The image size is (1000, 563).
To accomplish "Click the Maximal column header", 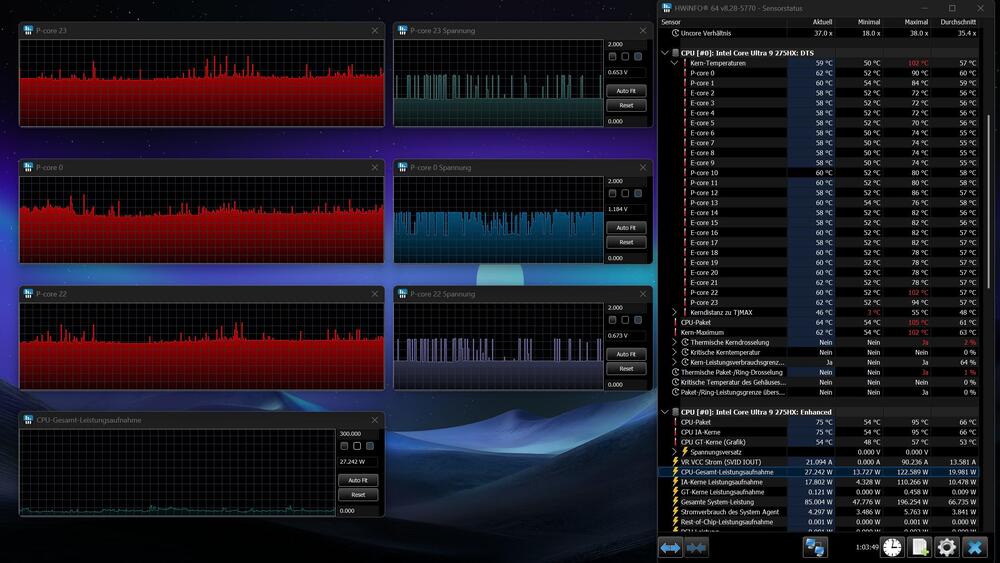I will [x=915, y=21].
